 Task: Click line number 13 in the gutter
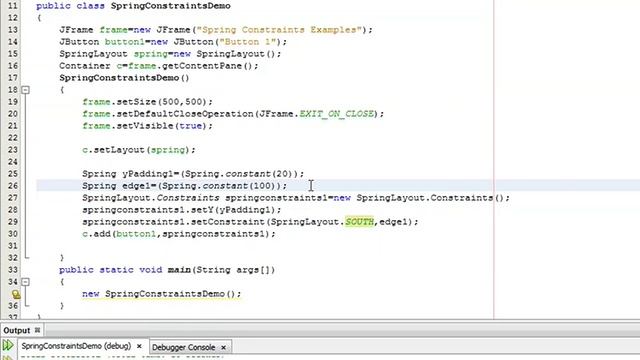[x=13, y=30]
